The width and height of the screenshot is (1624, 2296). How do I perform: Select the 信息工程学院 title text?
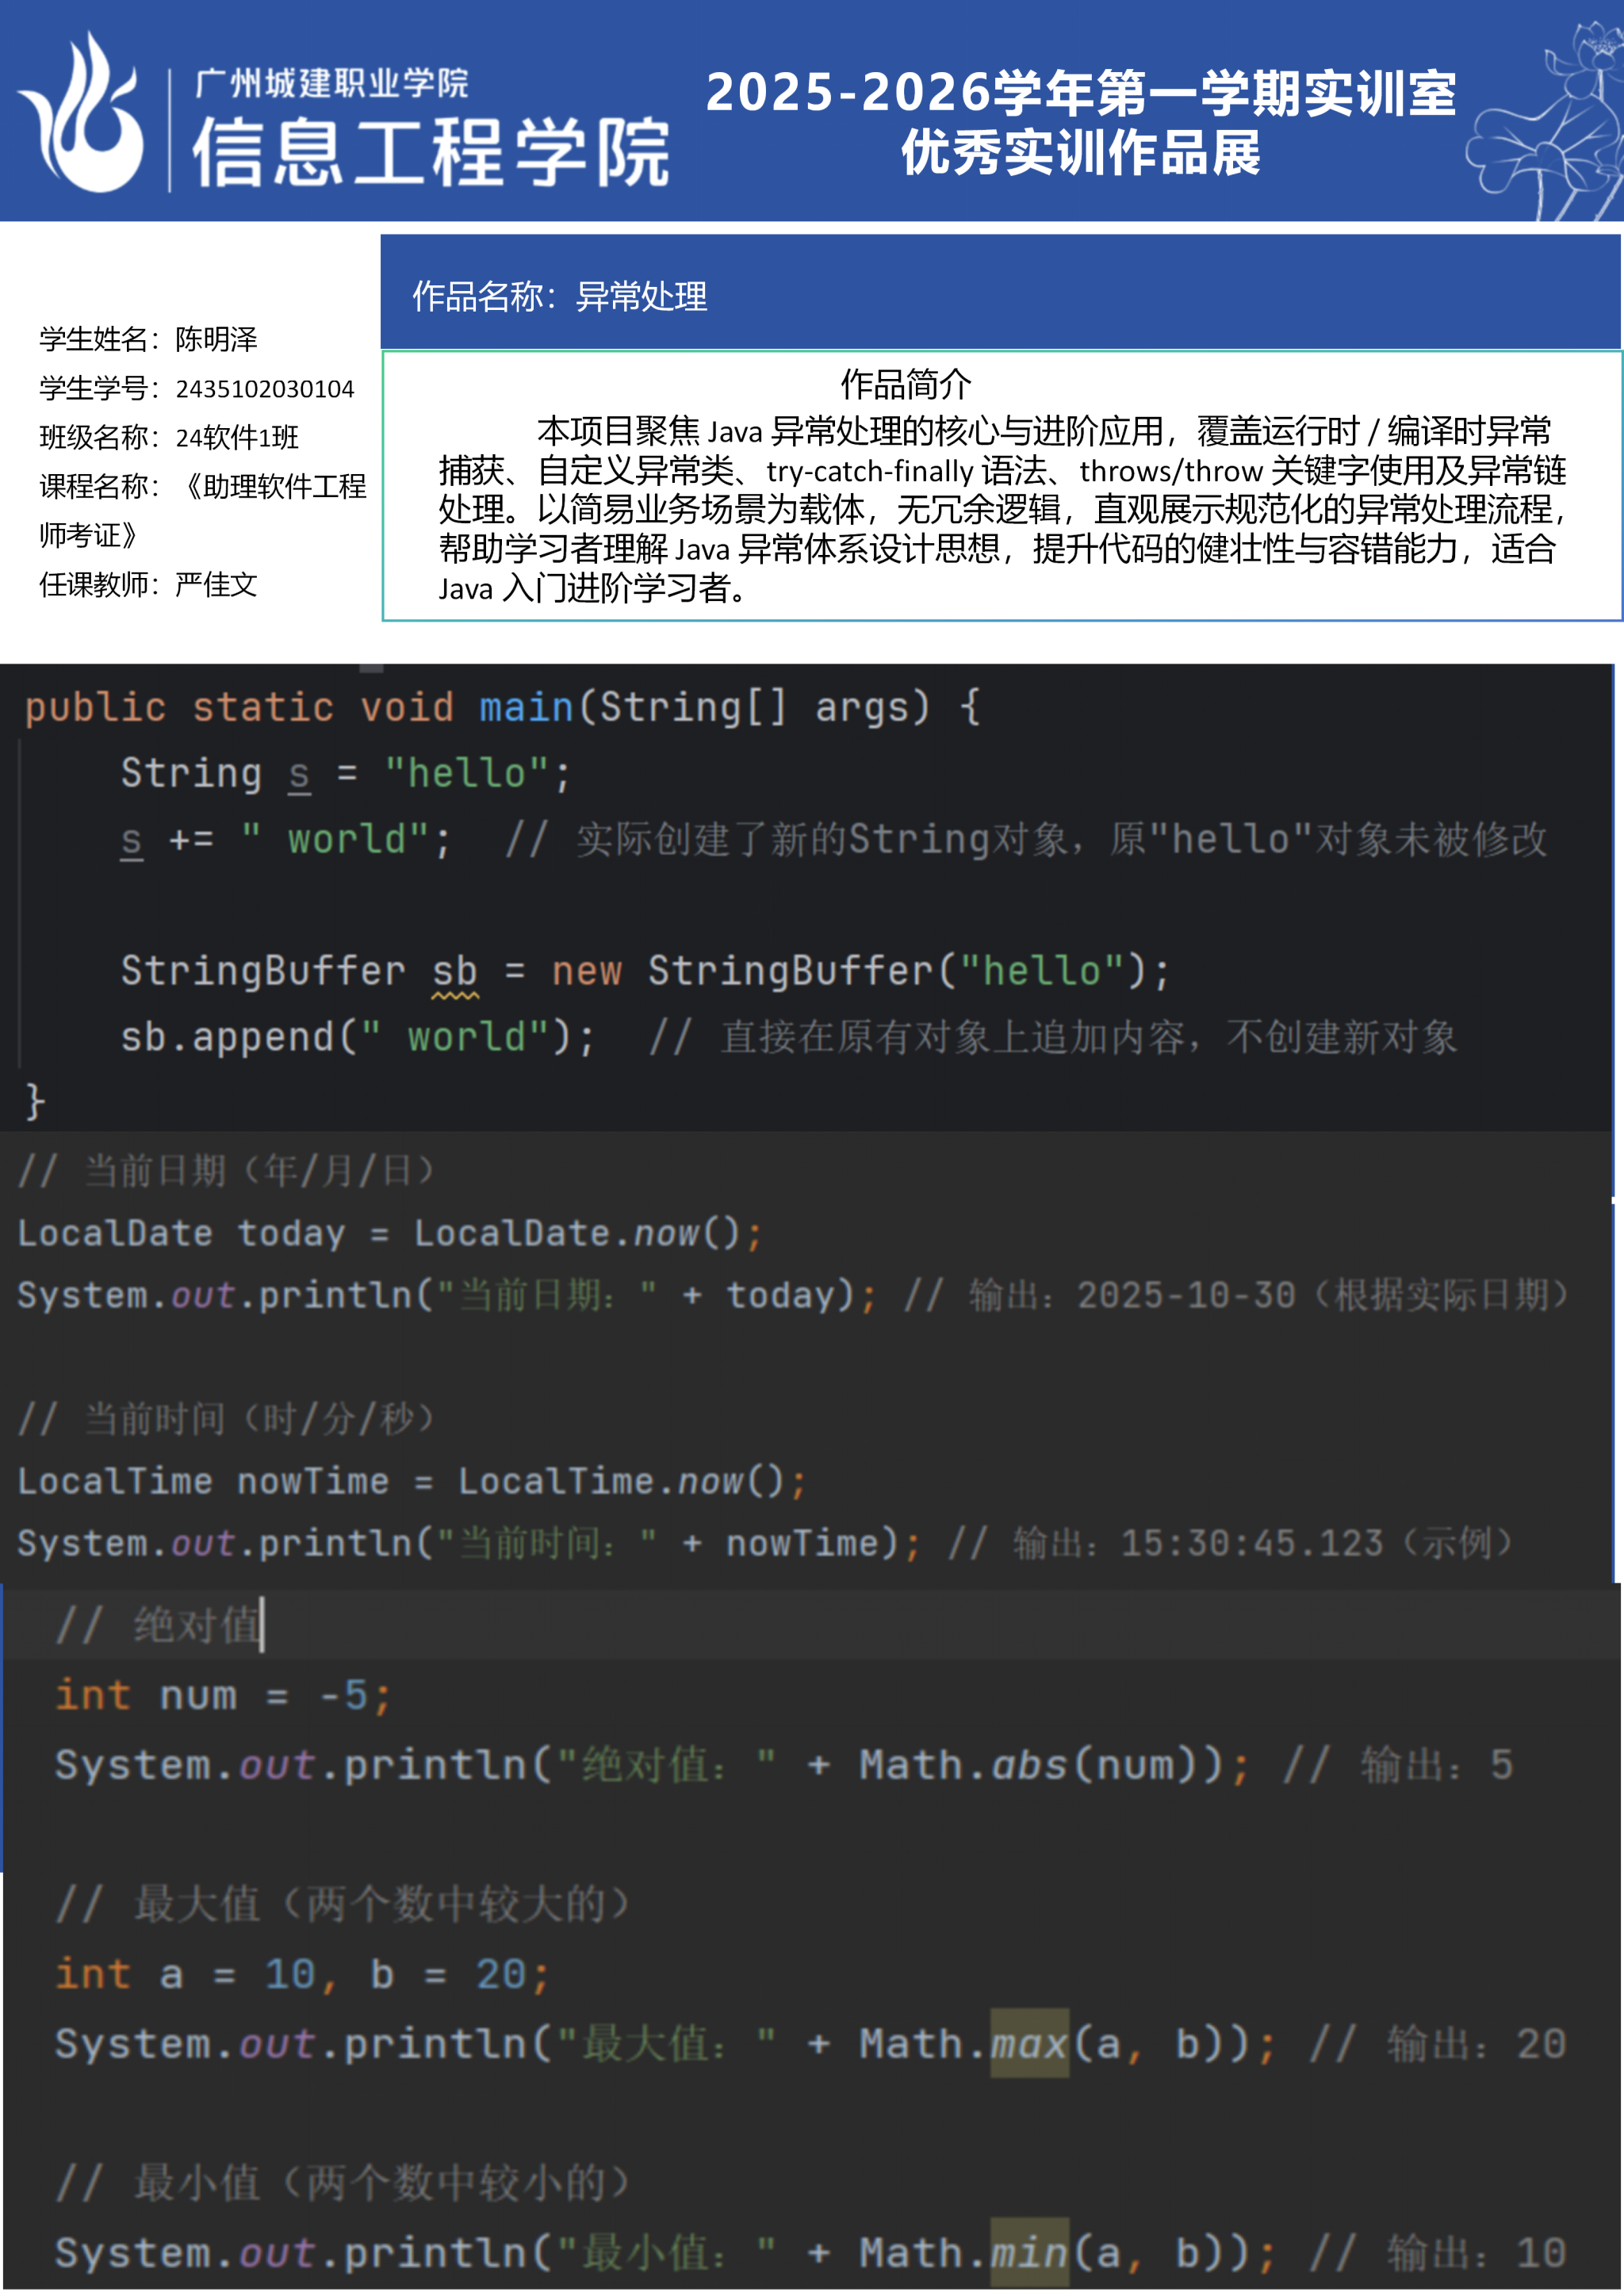[430, 152]
